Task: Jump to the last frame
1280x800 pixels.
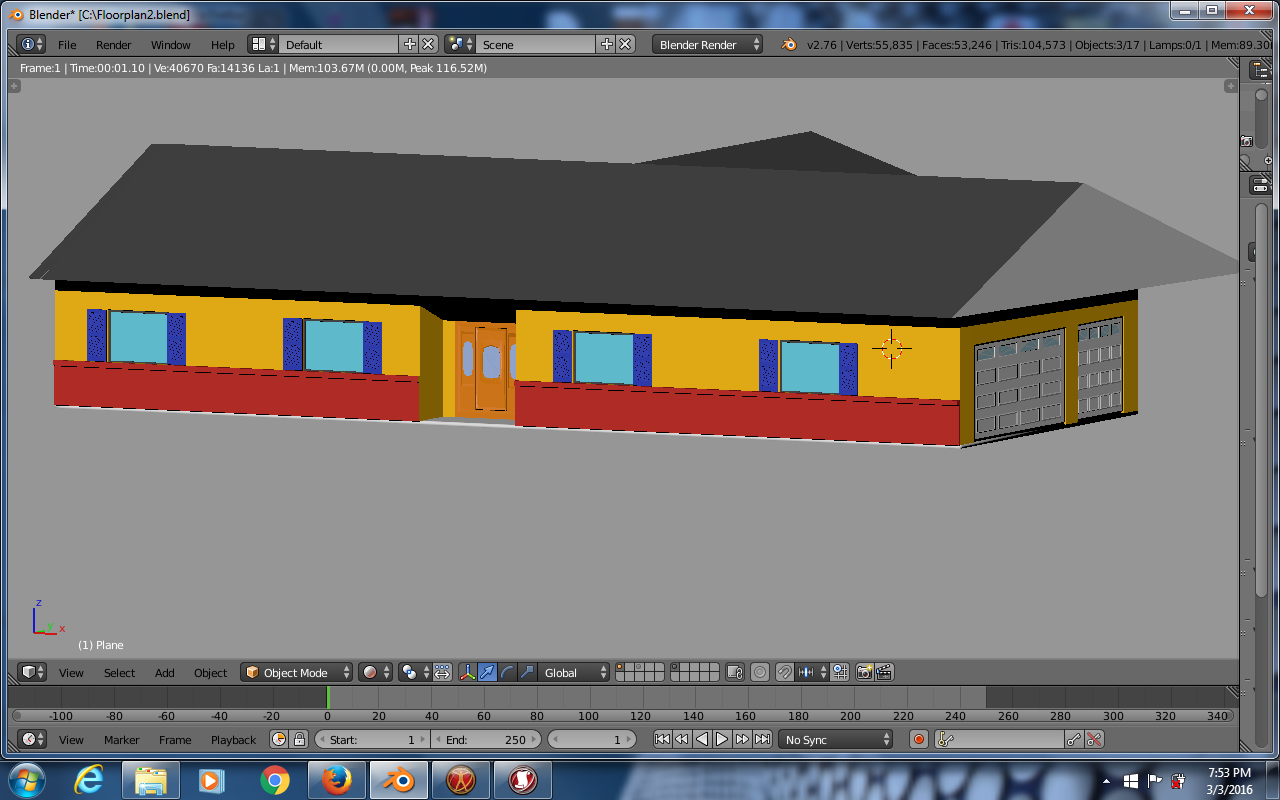Action: tap(762, 739)
